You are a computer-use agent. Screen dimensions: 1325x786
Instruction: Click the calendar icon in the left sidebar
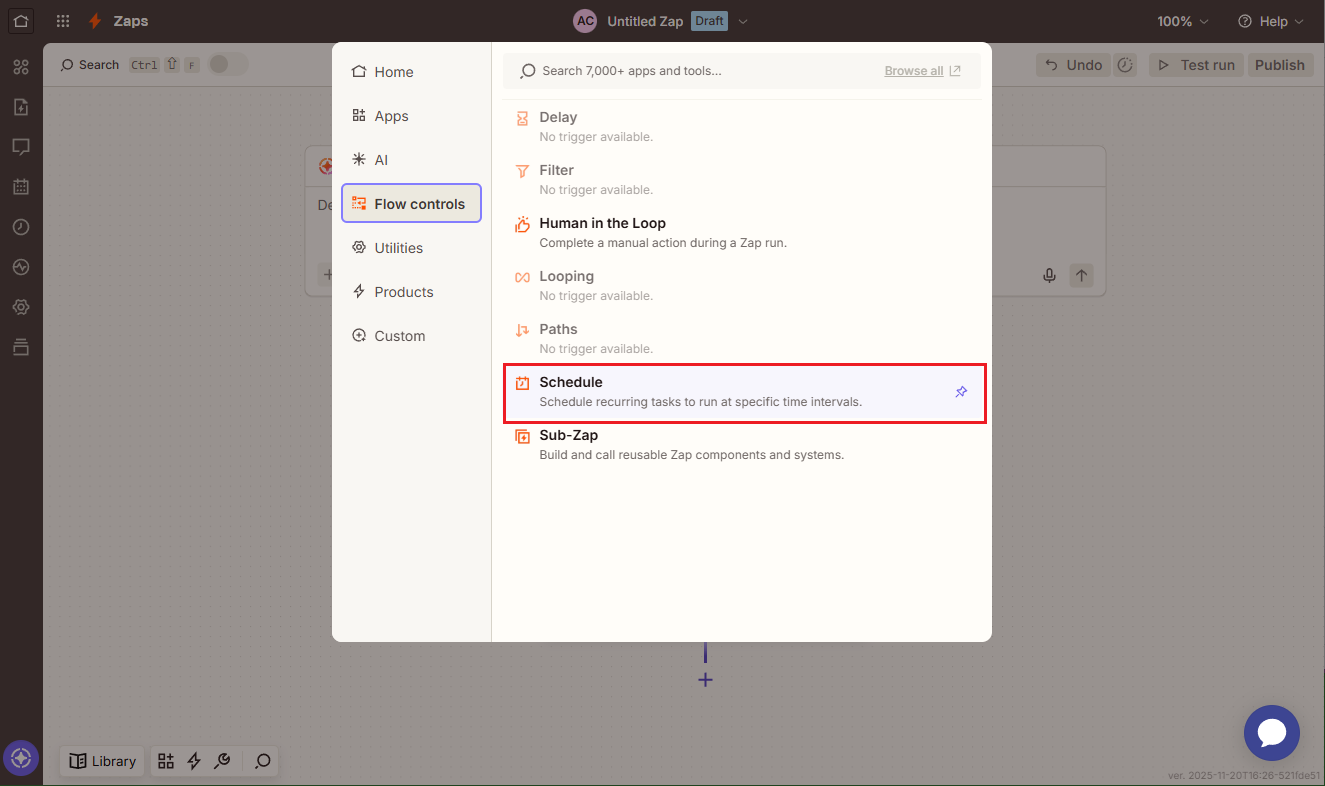21,187
